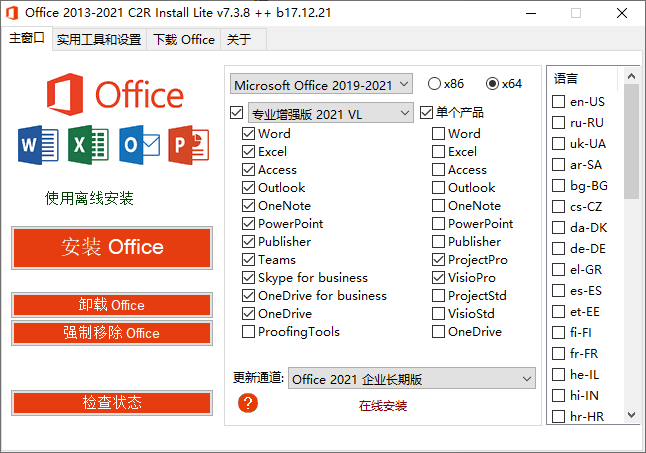Uncheck the Teams checkbox in suite list
Viewport: 646px width, 453px height.
tap(248, 260)
